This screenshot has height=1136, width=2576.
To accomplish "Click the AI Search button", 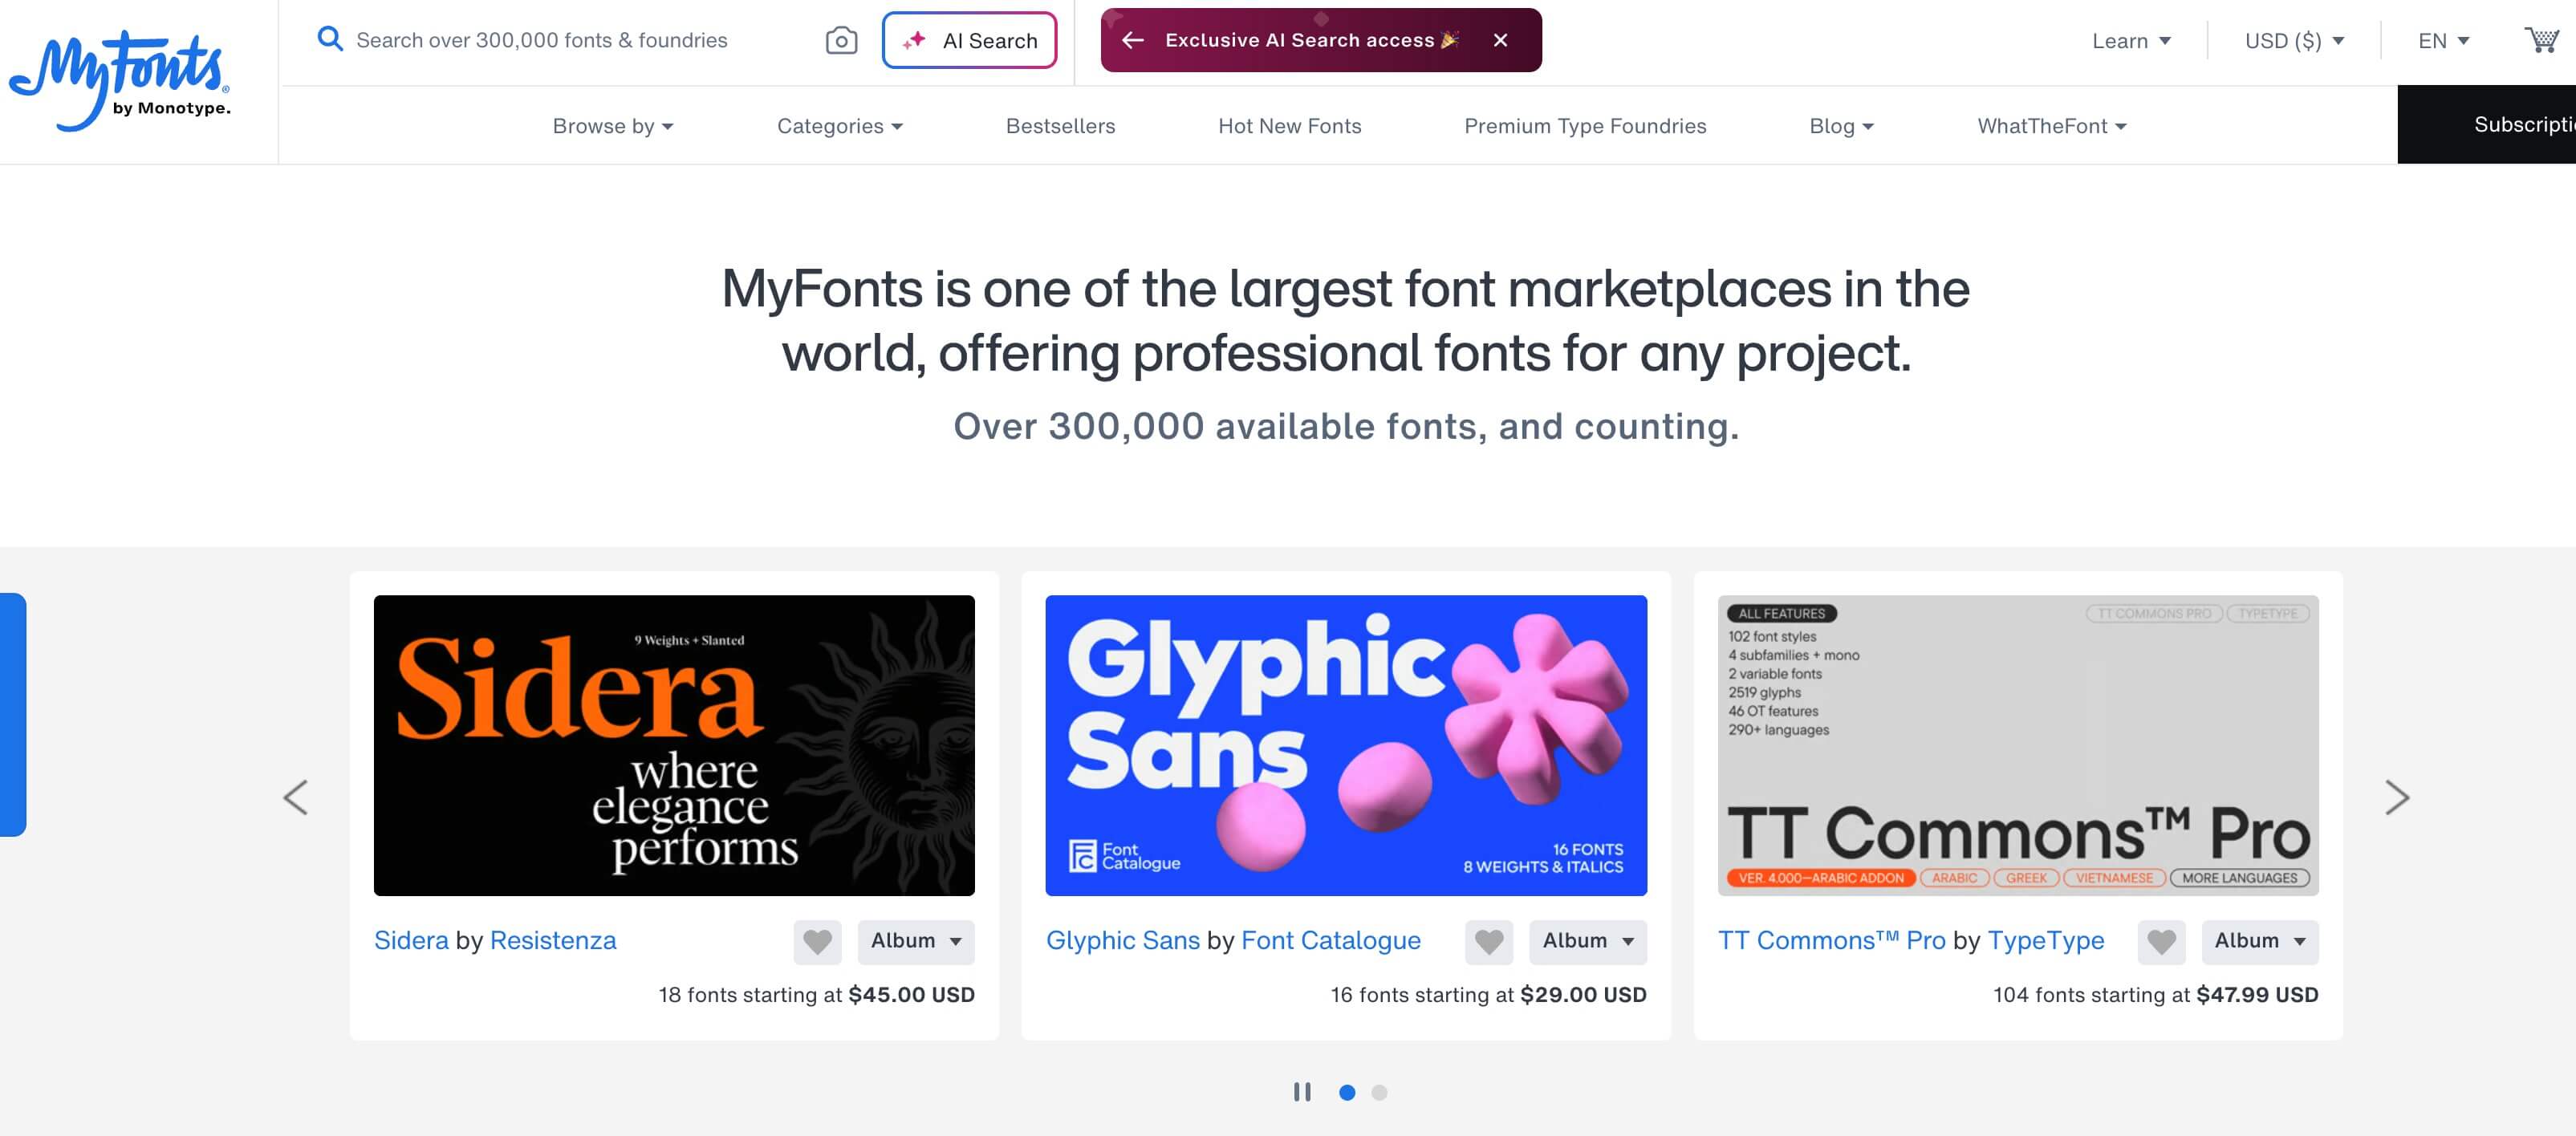I will pos(969,41).
